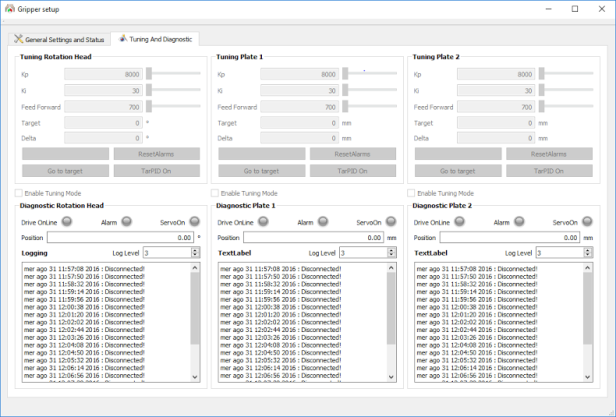The image size is (616, 417).
Task: Click the Alarm indicator for Plate 2
Action: click(x=520, y=222)
